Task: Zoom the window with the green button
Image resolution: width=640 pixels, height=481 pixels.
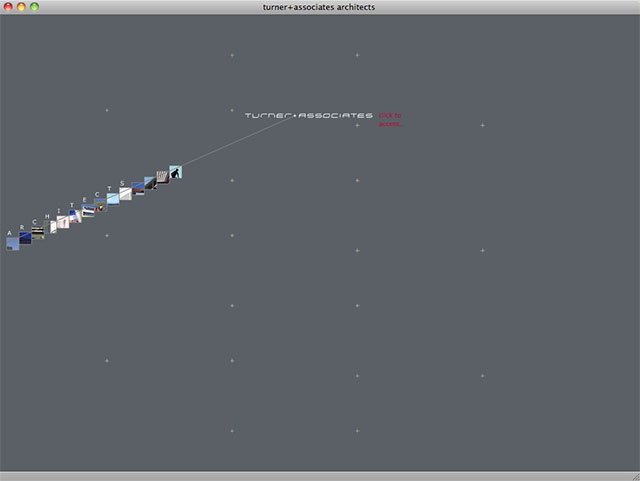Action: [35, 7]
